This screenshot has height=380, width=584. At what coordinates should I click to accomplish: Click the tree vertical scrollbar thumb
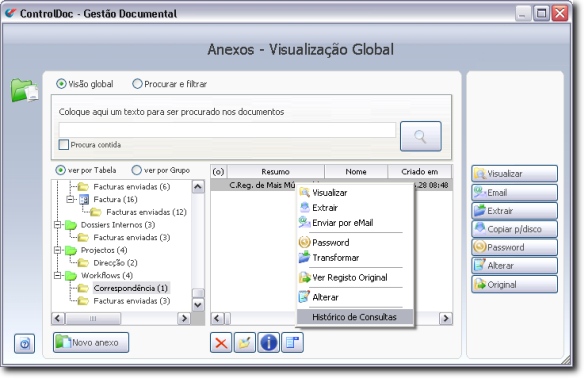click(x=198, y=293)
